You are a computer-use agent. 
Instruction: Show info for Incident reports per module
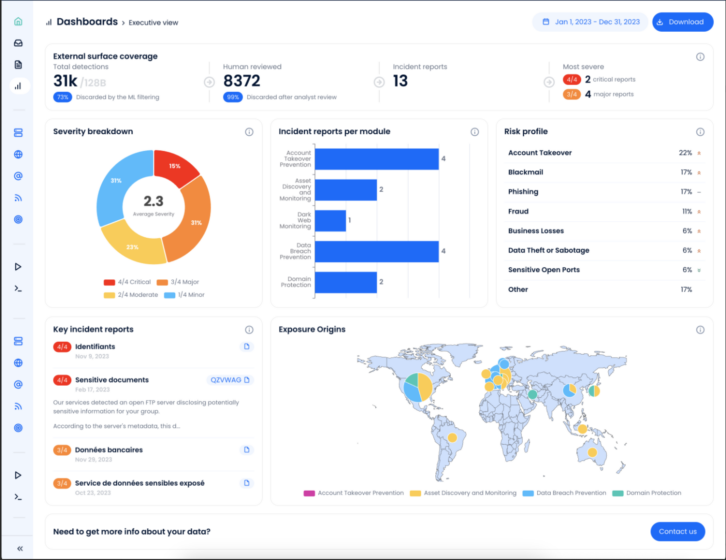475,132
